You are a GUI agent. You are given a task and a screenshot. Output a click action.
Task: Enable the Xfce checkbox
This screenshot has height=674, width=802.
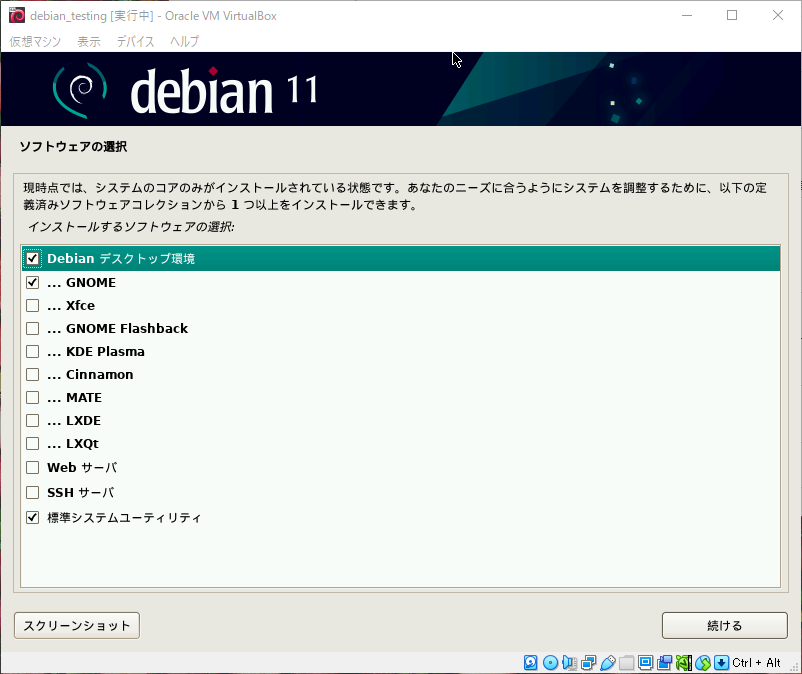(x=33, y=305)
